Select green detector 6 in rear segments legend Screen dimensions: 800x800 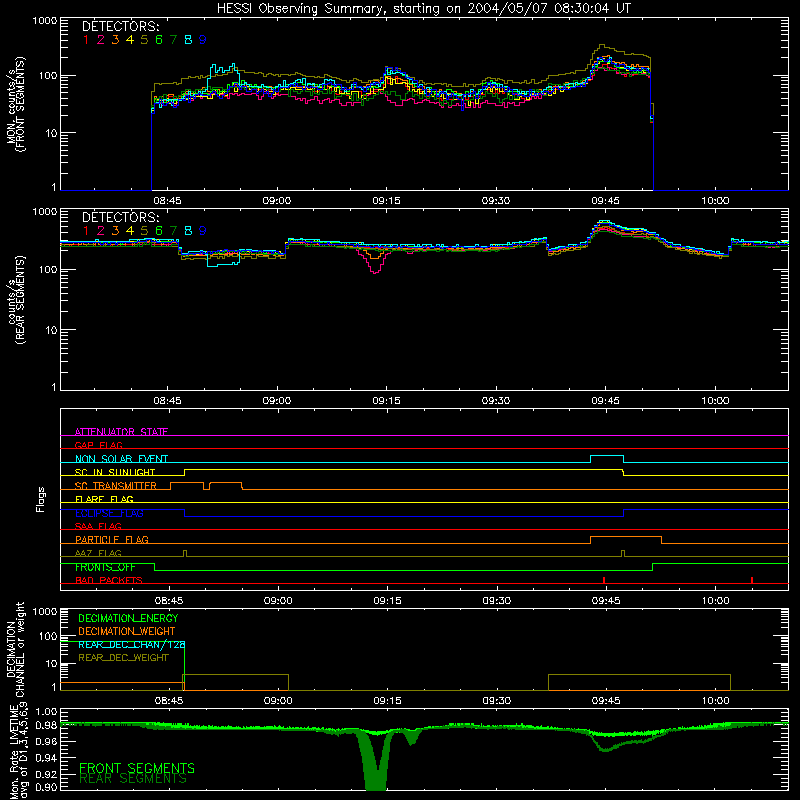tap(159, 231)
